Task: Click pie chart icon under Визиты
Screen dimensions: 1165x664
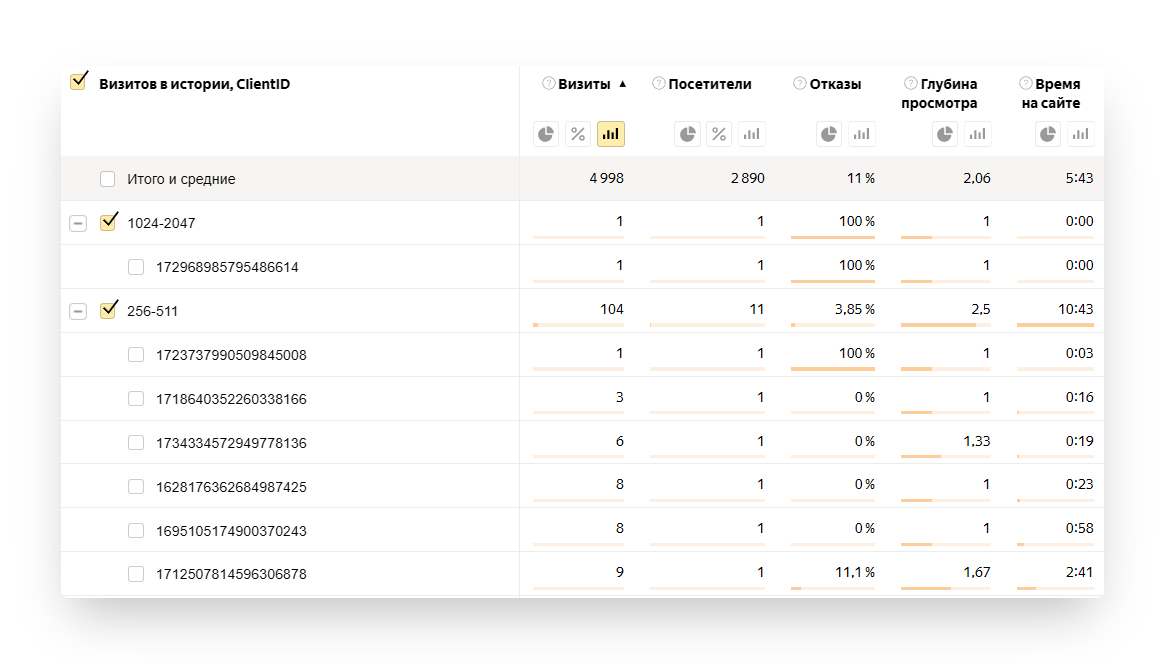Action: [545, 134]
